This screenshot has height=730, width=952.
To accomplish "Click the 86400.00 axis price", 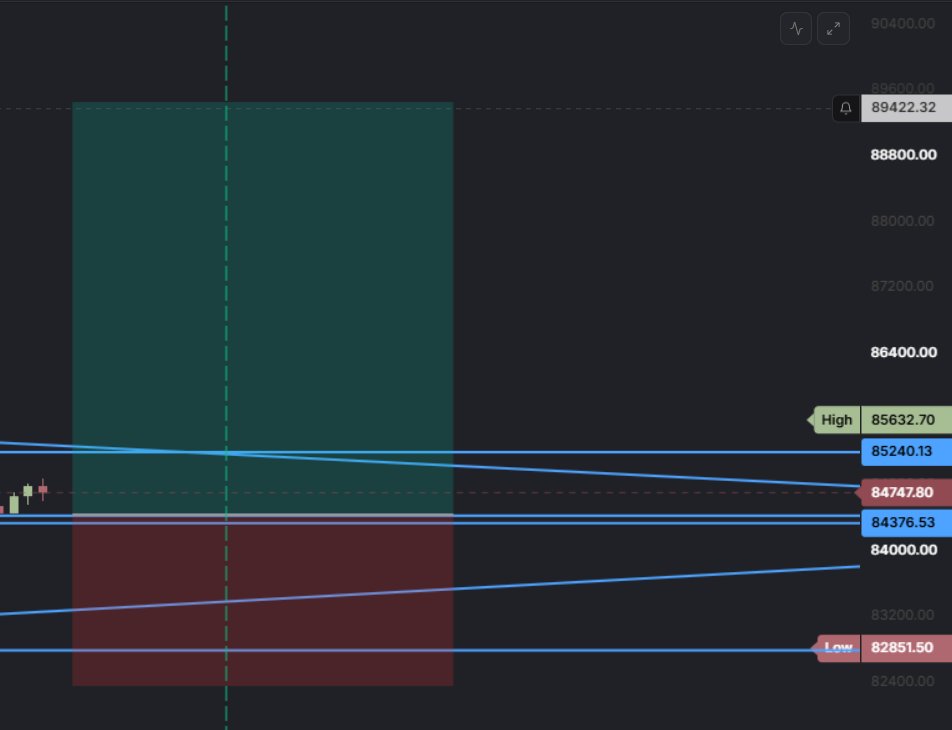I will (x=903, y=352).
